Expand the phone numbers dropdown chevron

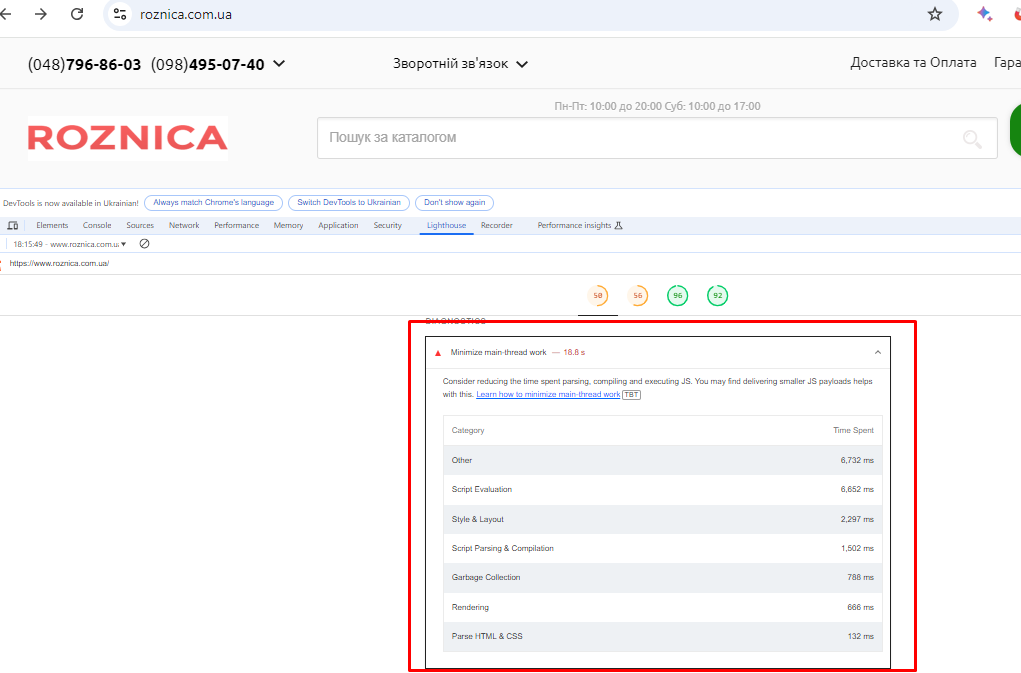point(279,64)
